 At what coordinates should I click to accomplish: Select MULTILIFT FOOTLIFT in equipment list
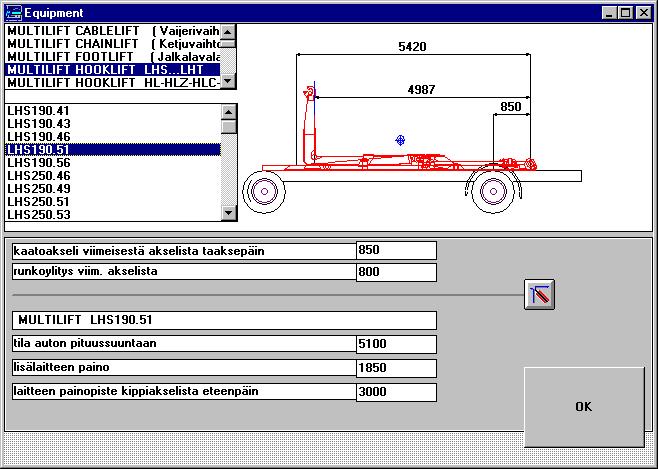coord(112,57)
